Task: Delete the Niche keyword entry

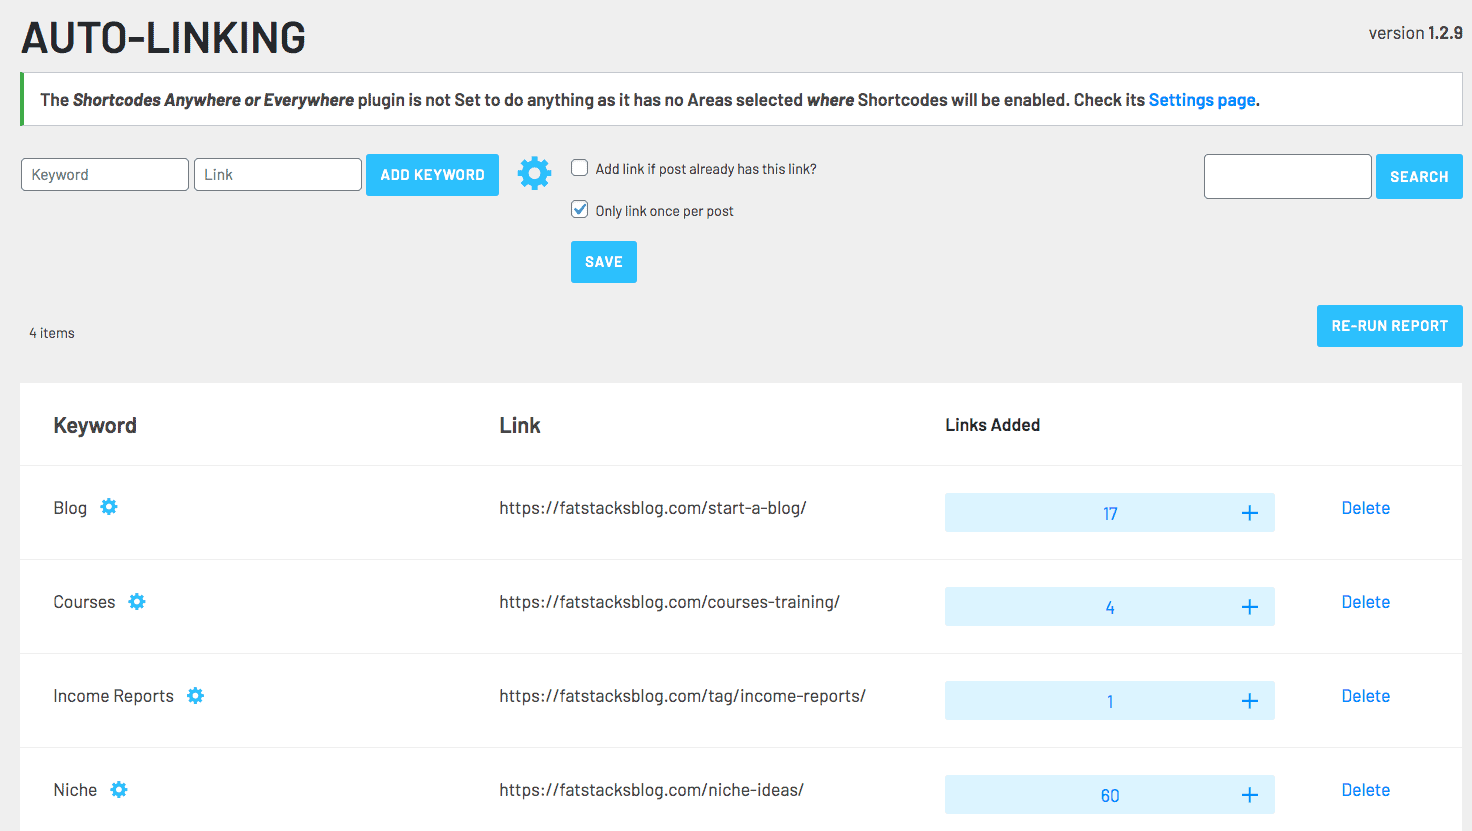Action: click(x=1365, y=789)
